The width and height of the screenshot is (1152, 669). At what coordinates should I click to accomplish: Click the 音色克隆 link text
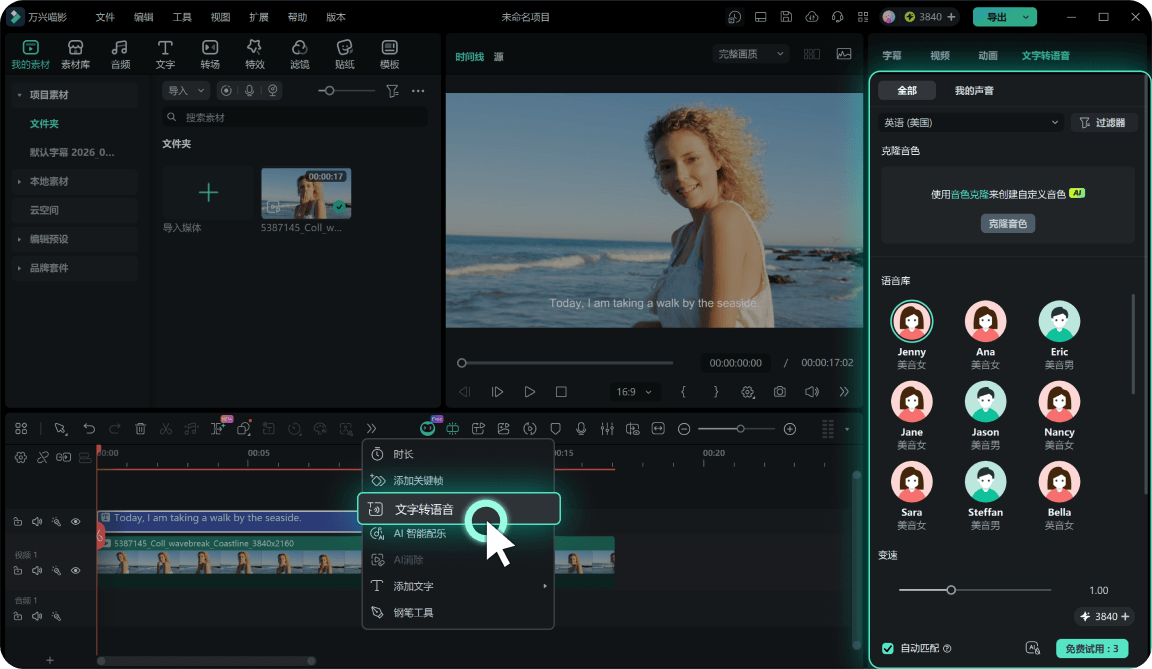970,195
